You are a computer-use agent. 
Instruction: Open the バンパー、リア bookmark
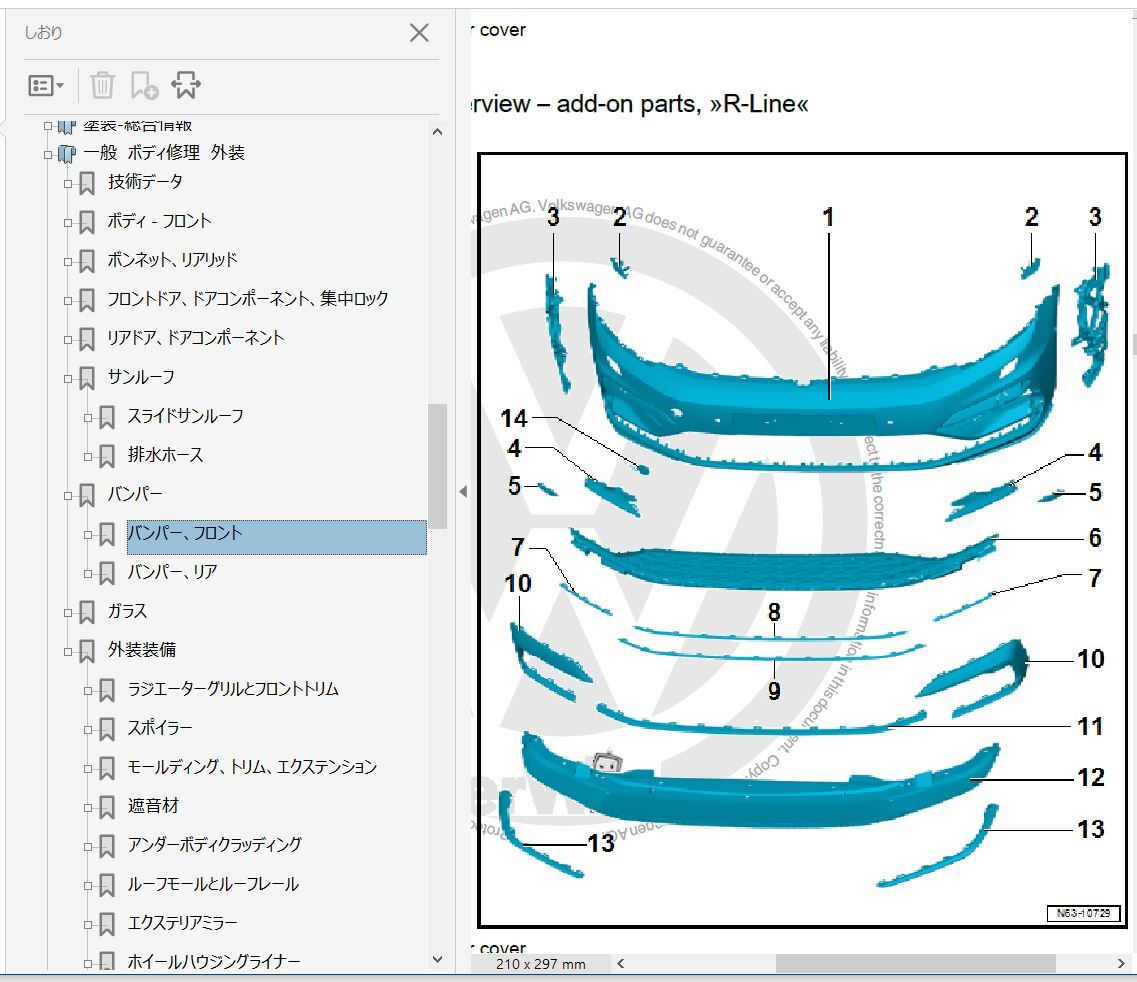point(173,572)
